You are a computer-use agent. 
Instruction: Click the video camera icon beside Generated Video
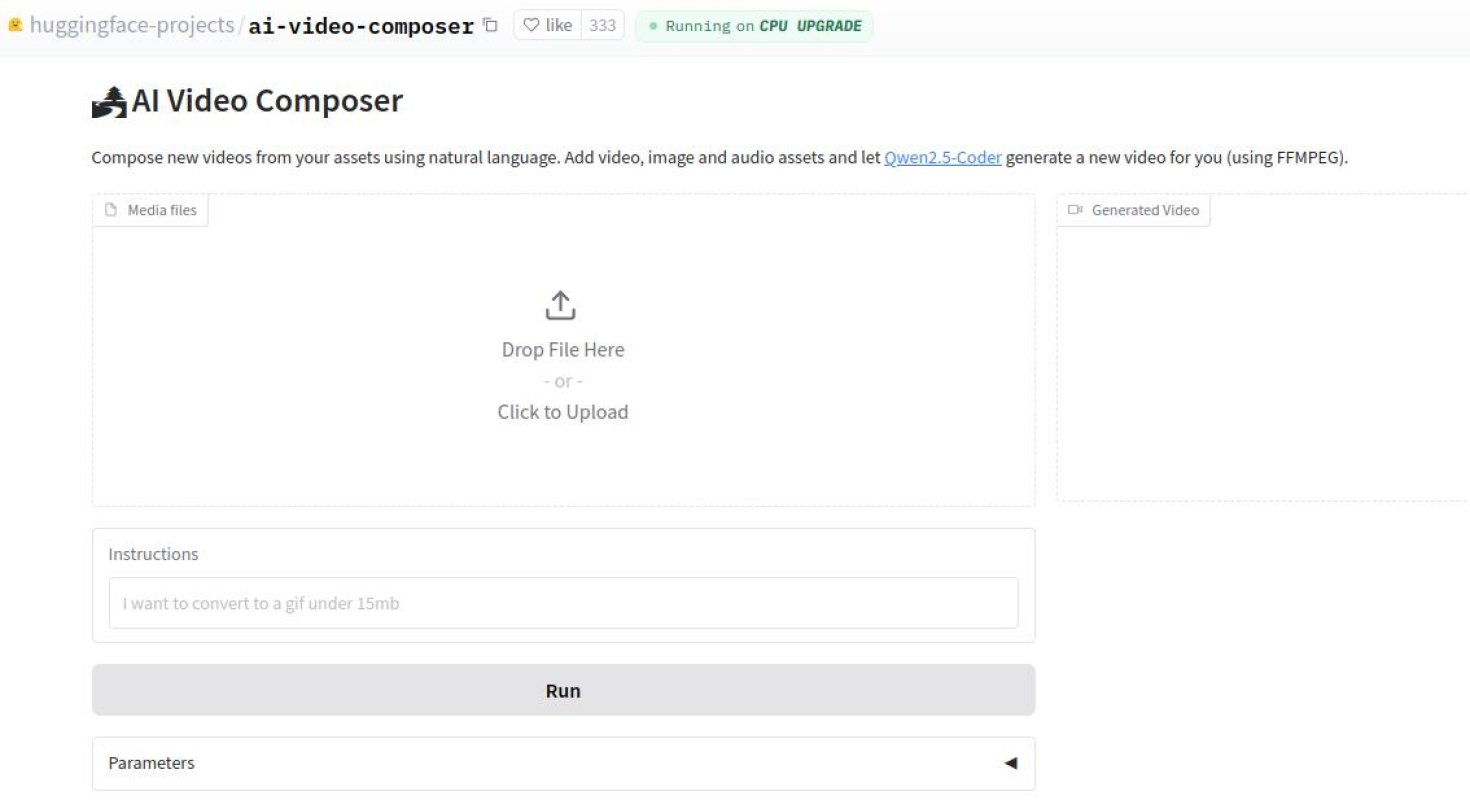coord(1076,210)
